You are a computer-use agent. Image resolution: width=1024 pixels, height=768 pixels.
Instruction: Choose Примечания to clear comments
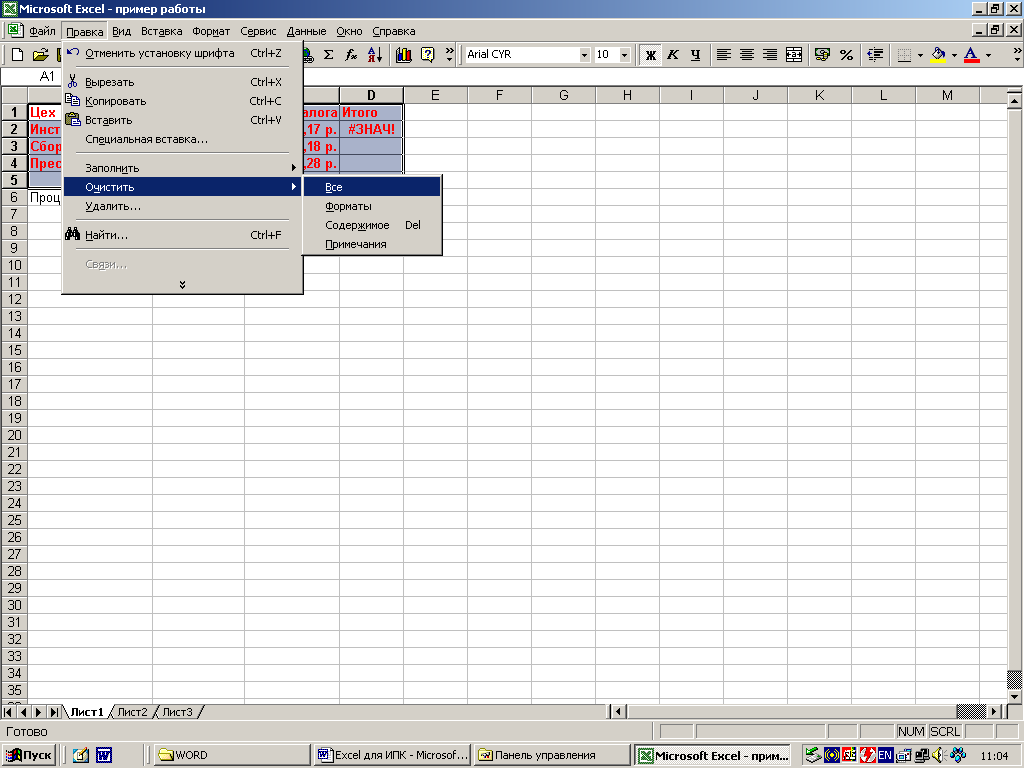pyautogui.click(x=372, y=244)
